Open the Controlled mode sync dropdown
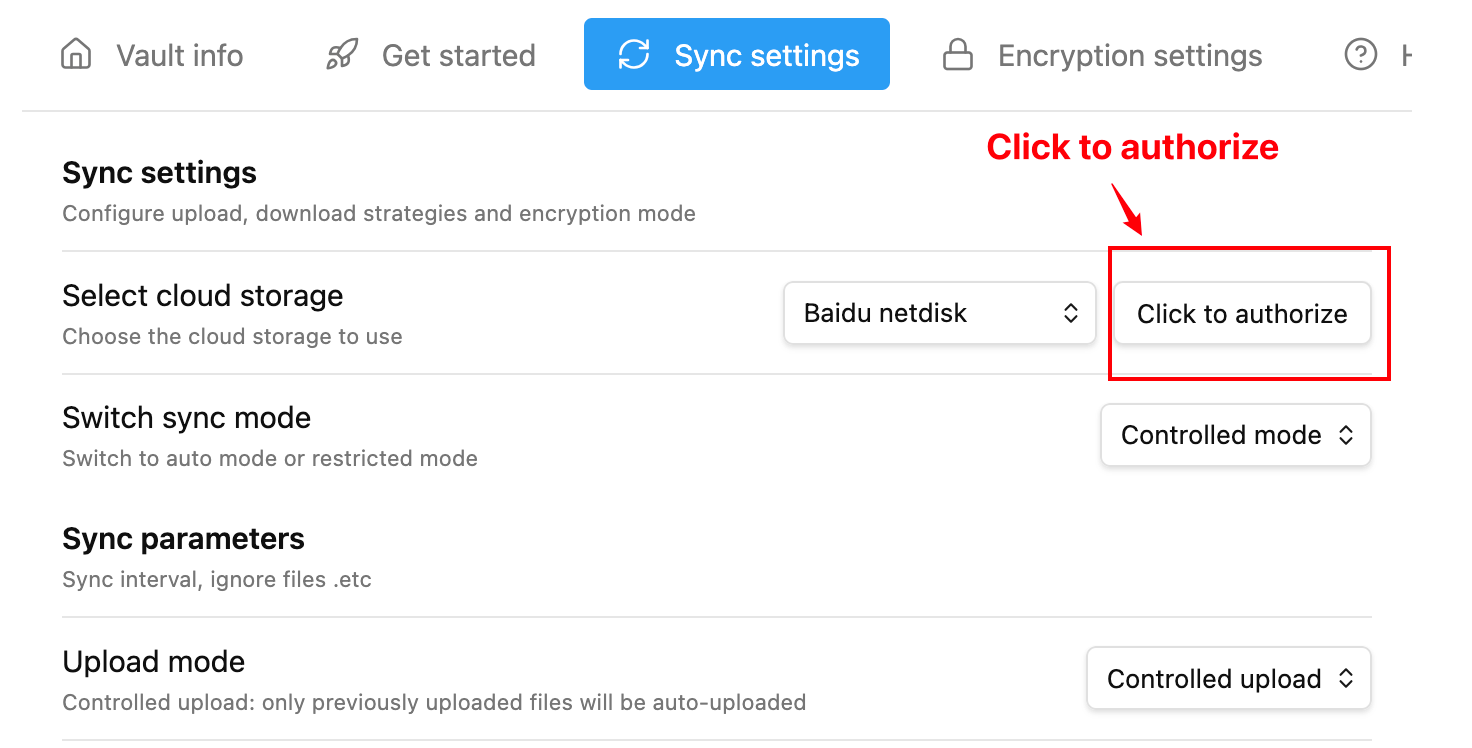The image size is (1472, 748). pos(1236,435)
